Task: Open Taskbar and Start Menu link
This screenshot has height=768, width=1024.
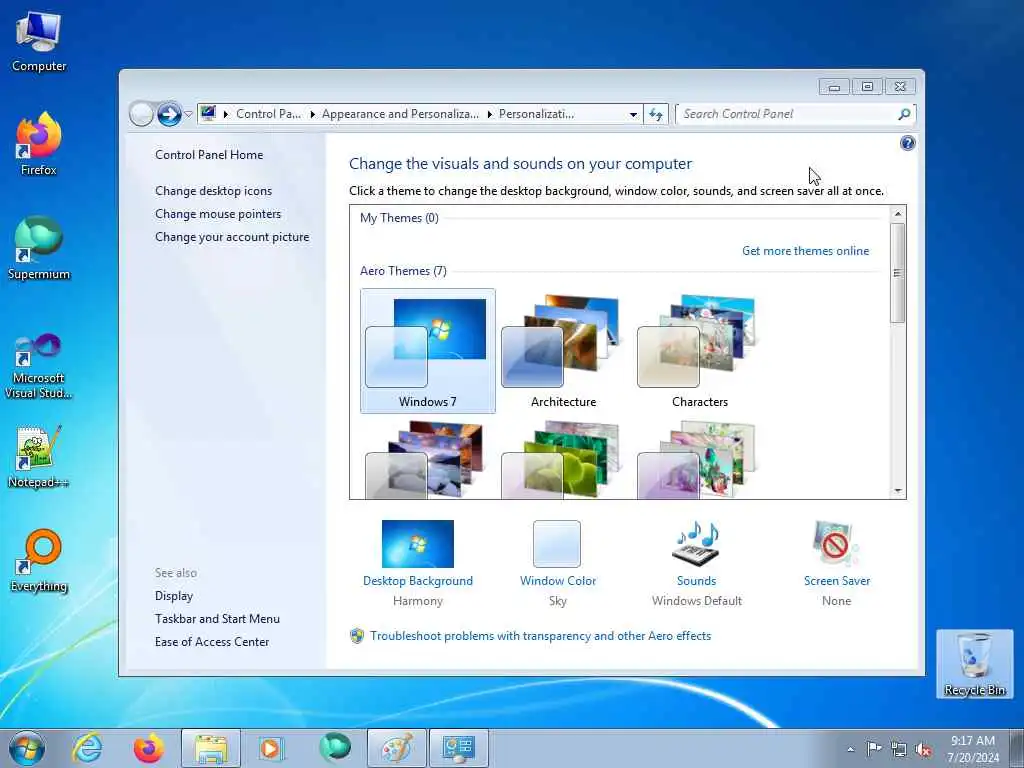Action: pos(217,618)
